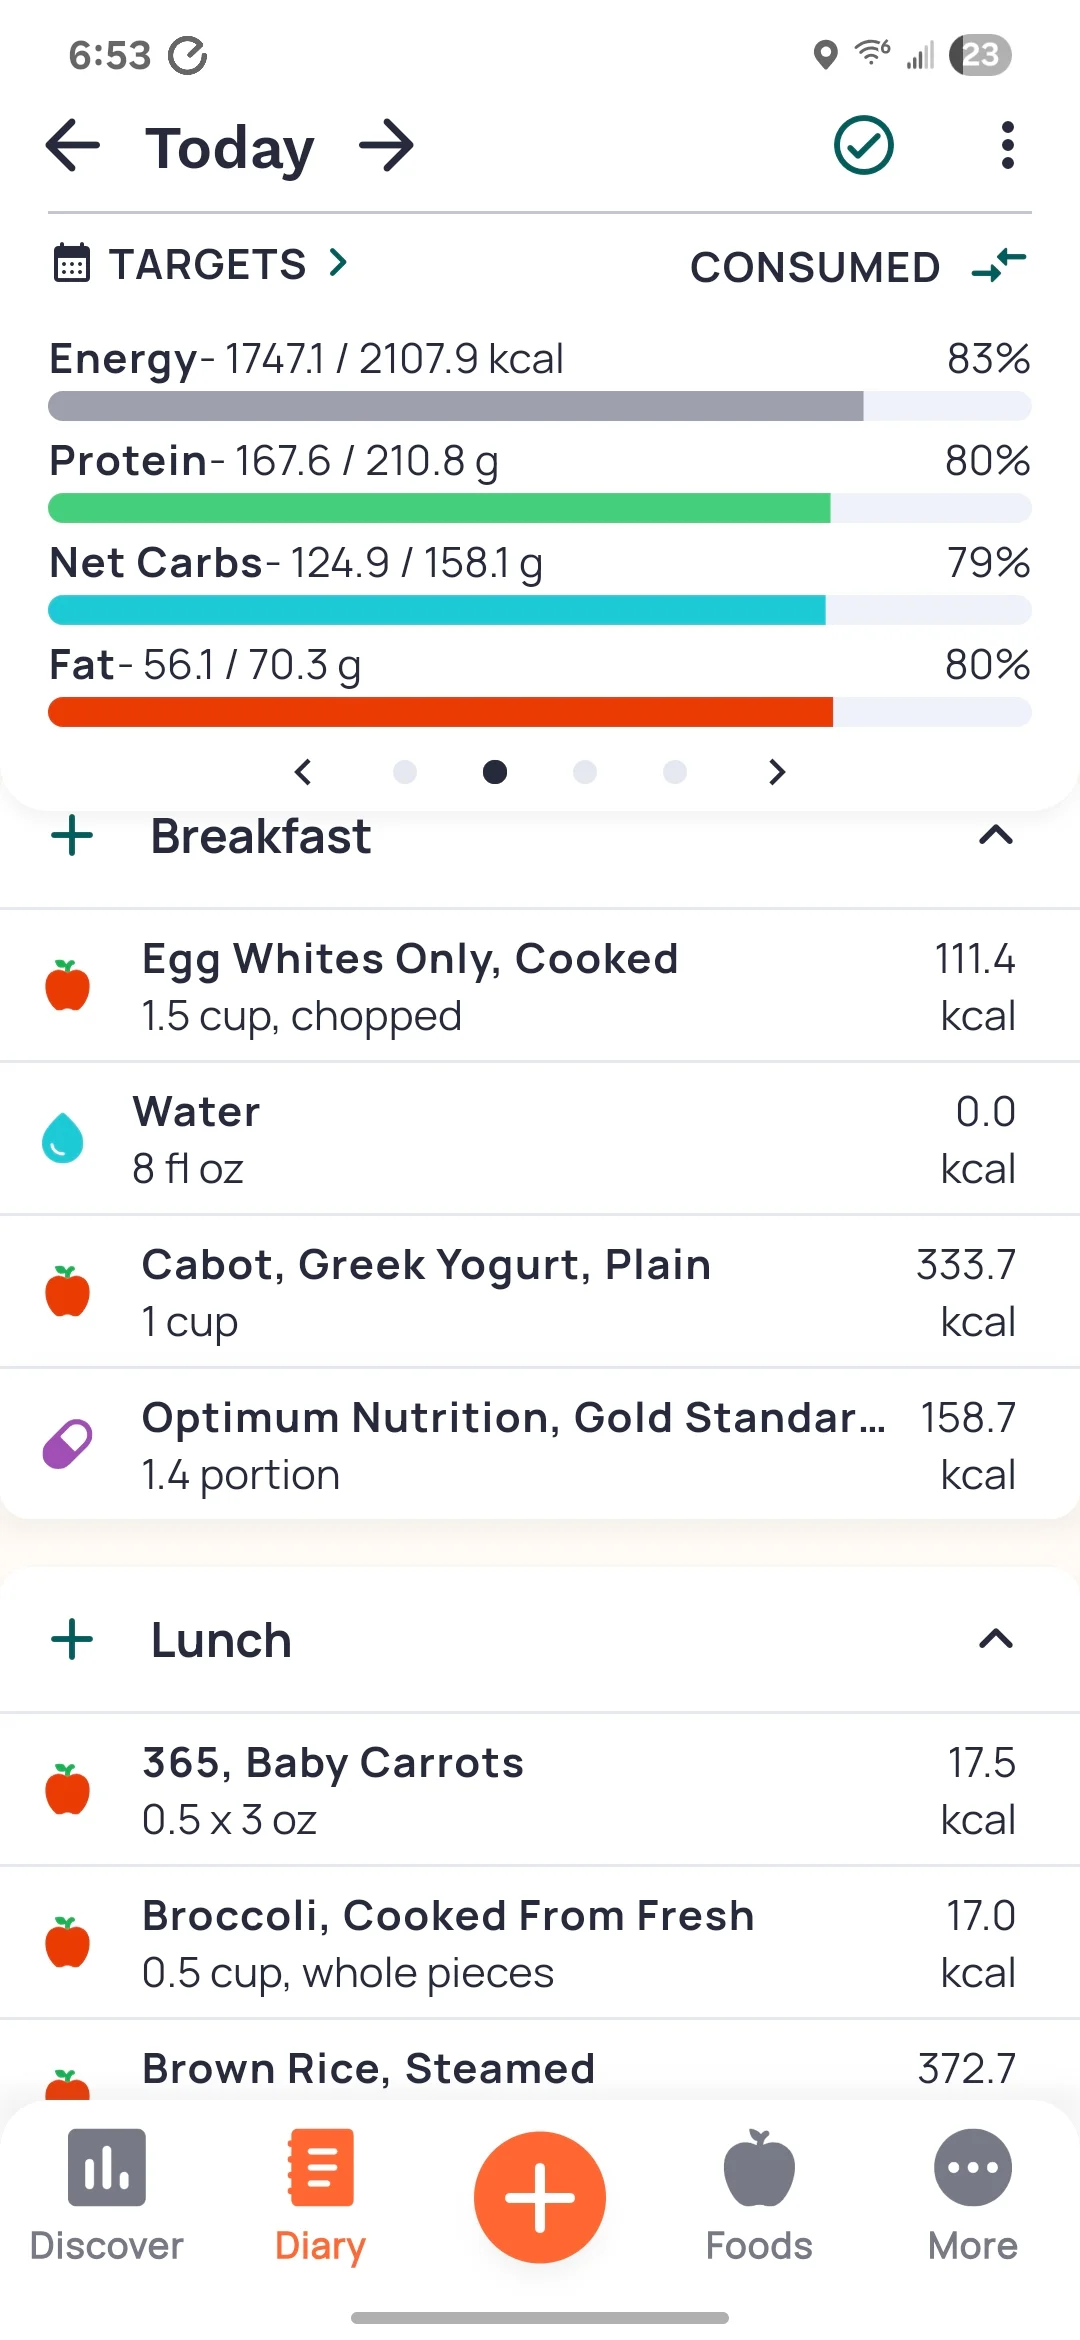Go to the next day with forward arrow

coord(387,146)
